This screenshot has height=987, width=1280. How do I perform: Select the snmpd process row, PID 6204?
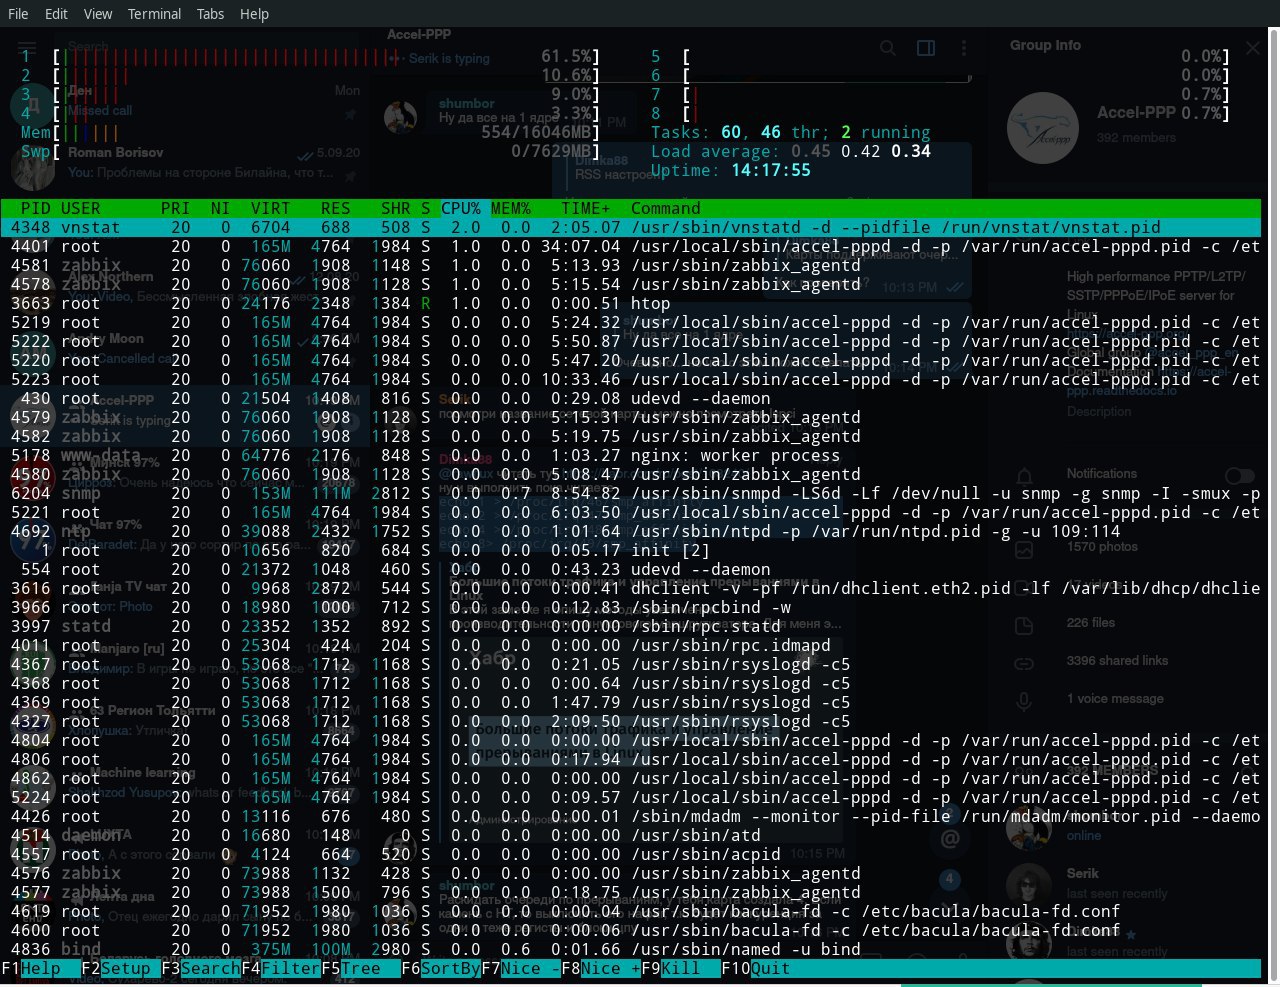click(x=630, y=493)
